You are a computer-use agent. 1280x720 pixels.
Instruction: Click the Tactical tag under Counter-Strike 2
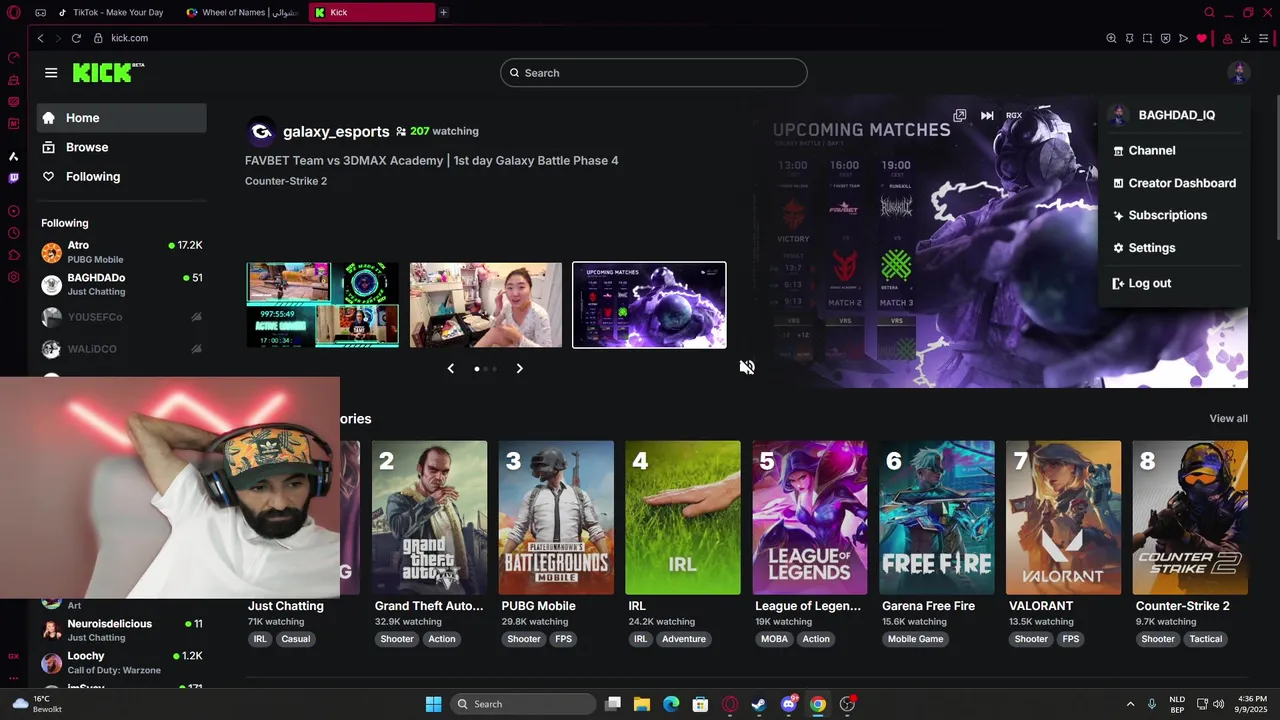1205,639
